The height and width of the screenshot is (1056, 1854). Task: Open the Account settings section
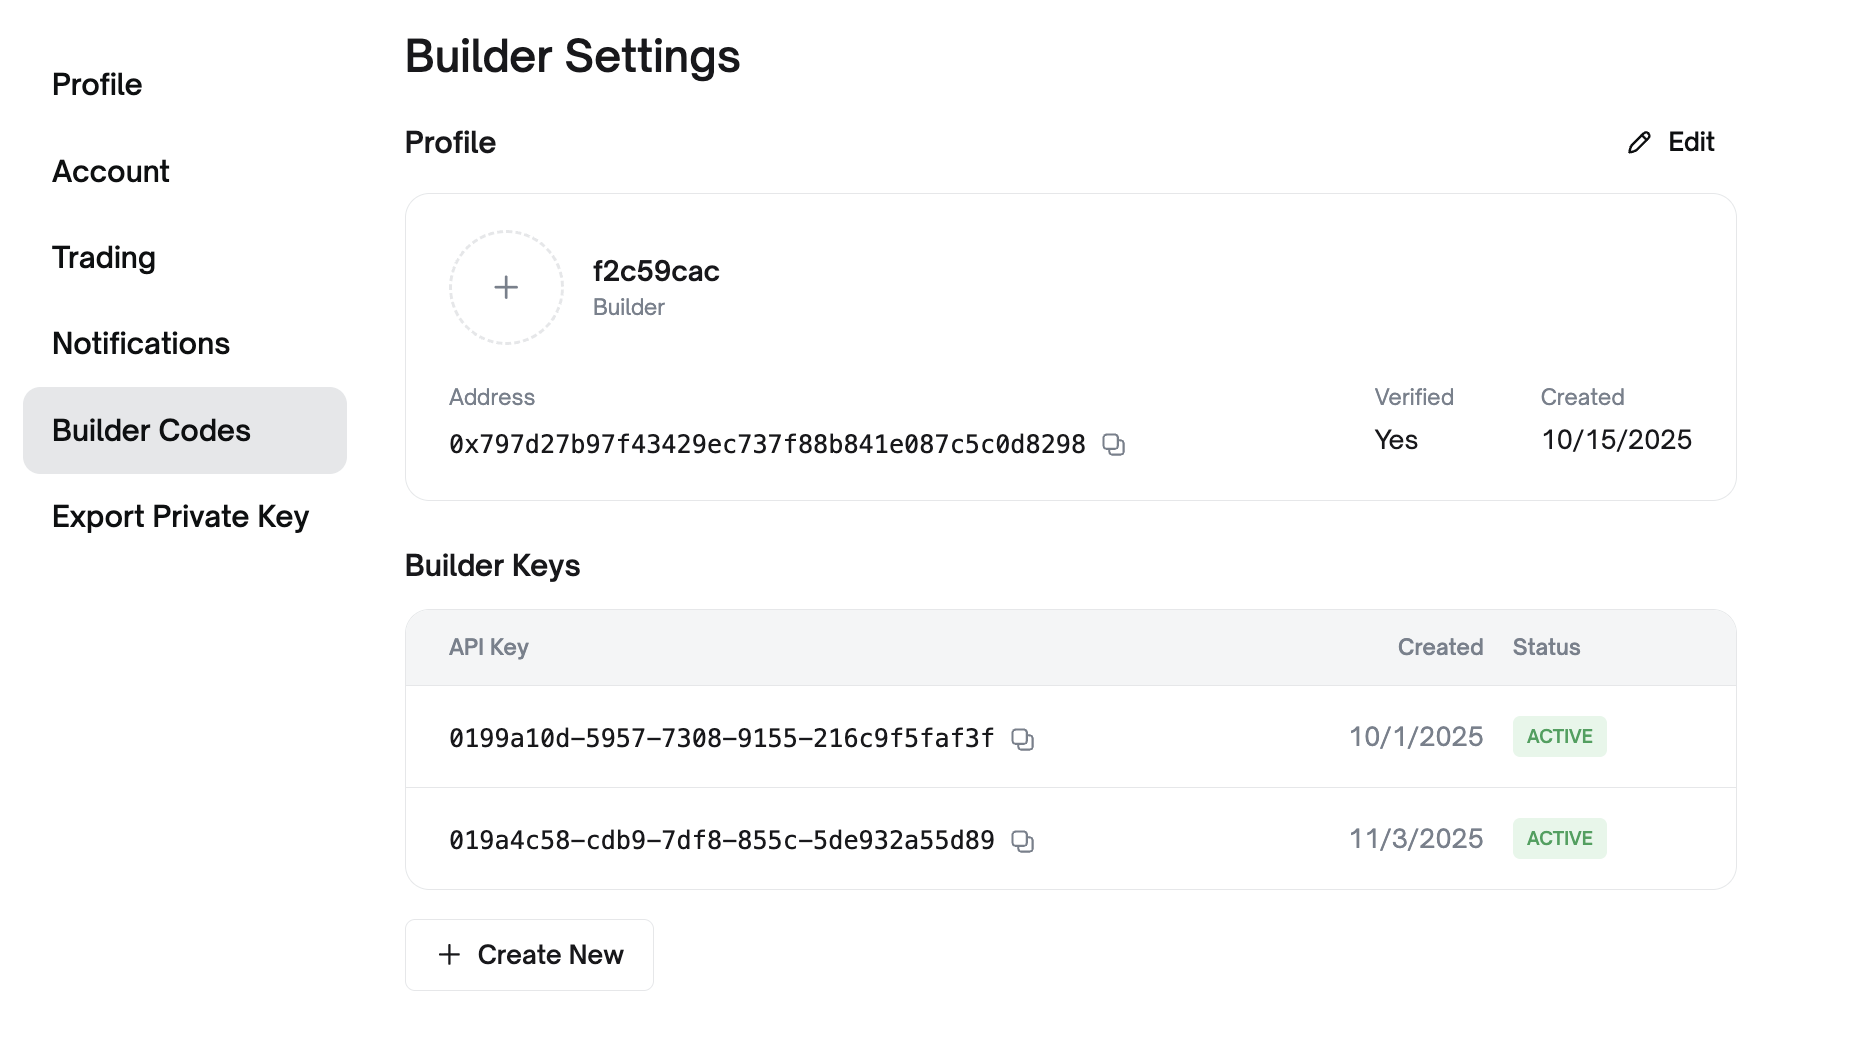(110, 171)
